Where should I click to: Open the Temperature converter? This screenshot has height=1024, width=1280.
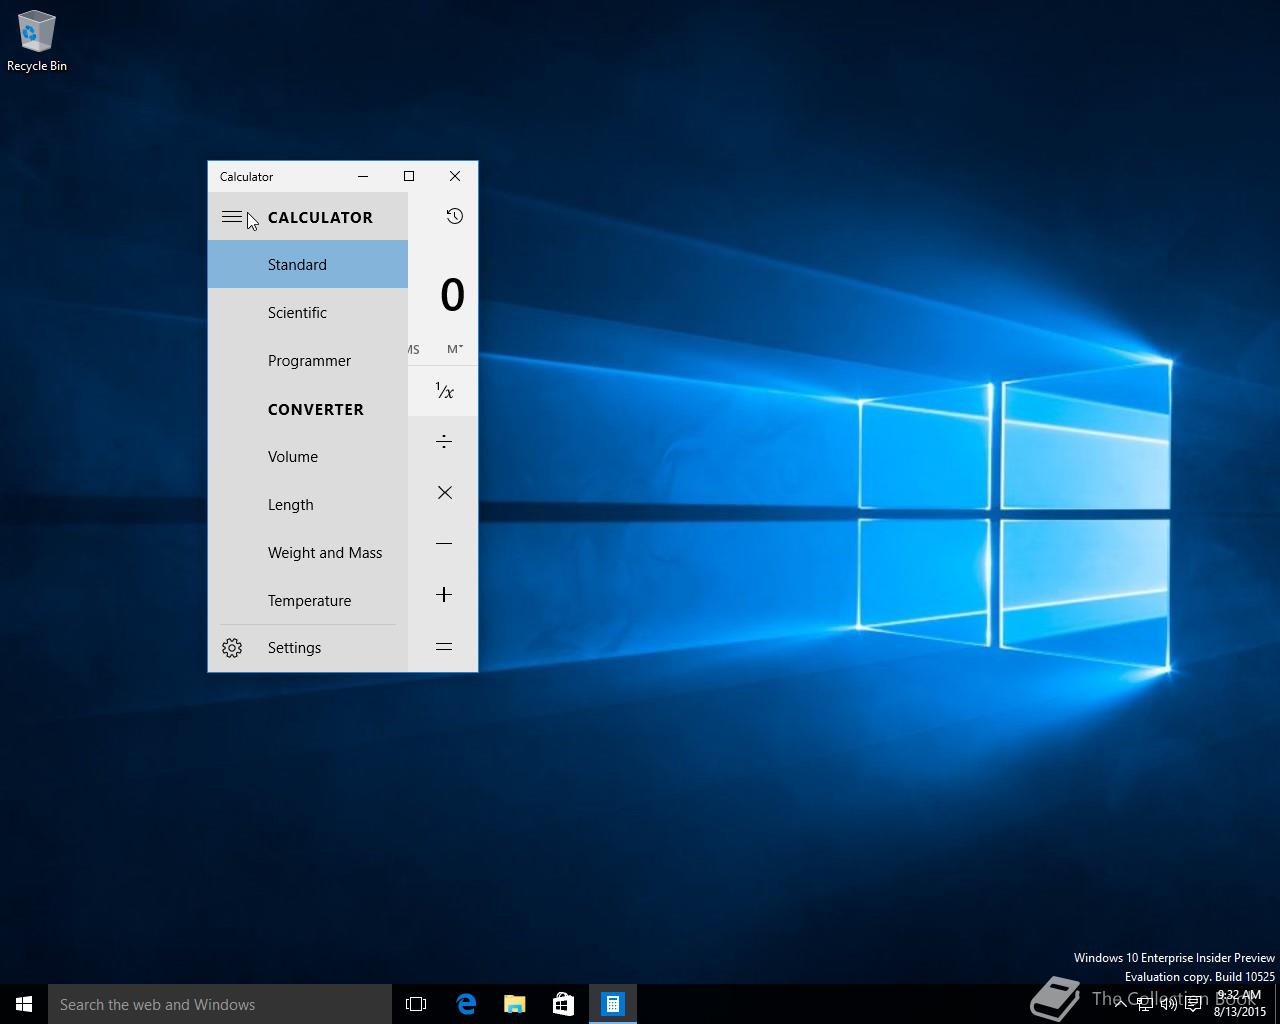307,601
